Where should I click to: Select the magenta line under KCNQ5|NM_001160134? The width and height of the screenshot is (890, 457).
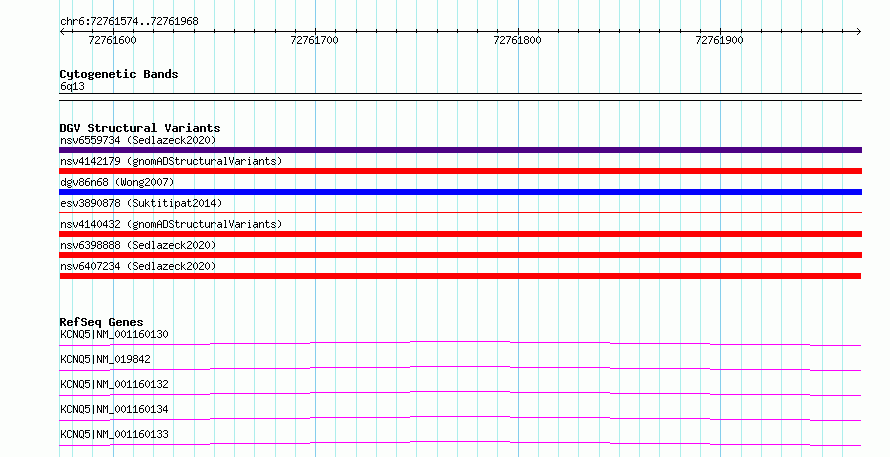pos(460,418)
